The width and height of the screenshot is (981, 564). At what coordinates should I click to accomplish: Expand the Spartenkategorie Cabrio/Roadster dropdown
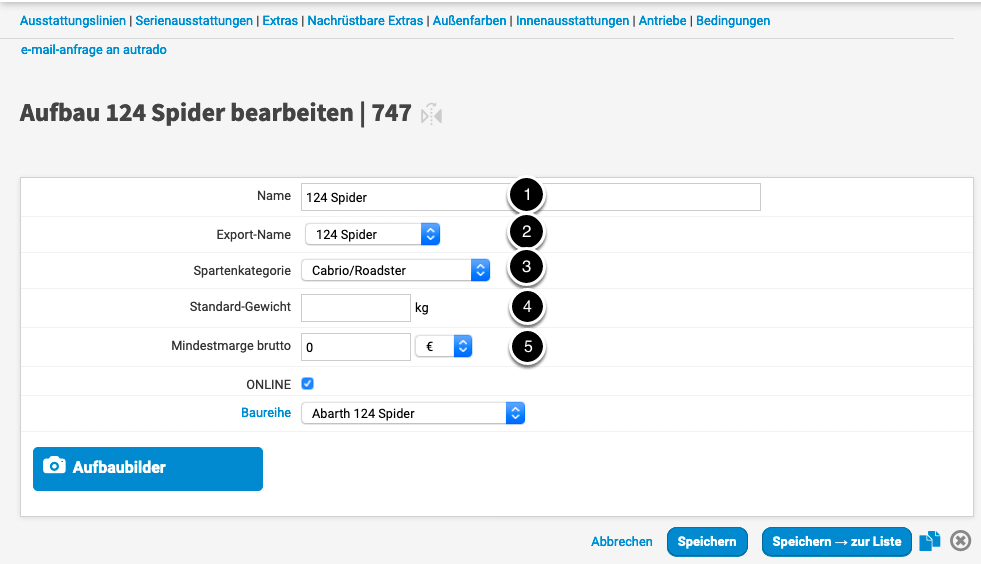(x=396, y=270)
